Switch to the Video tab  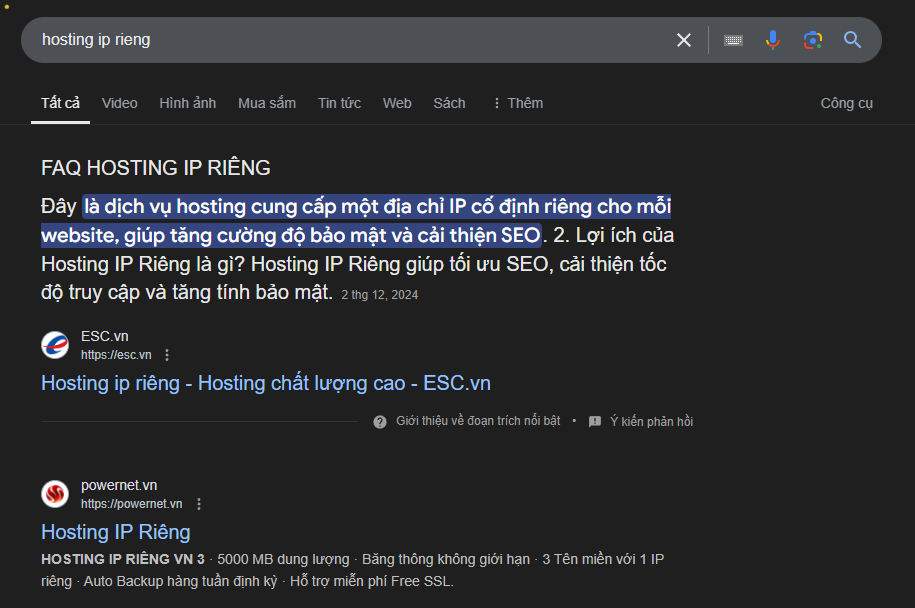tap(119, 103)
